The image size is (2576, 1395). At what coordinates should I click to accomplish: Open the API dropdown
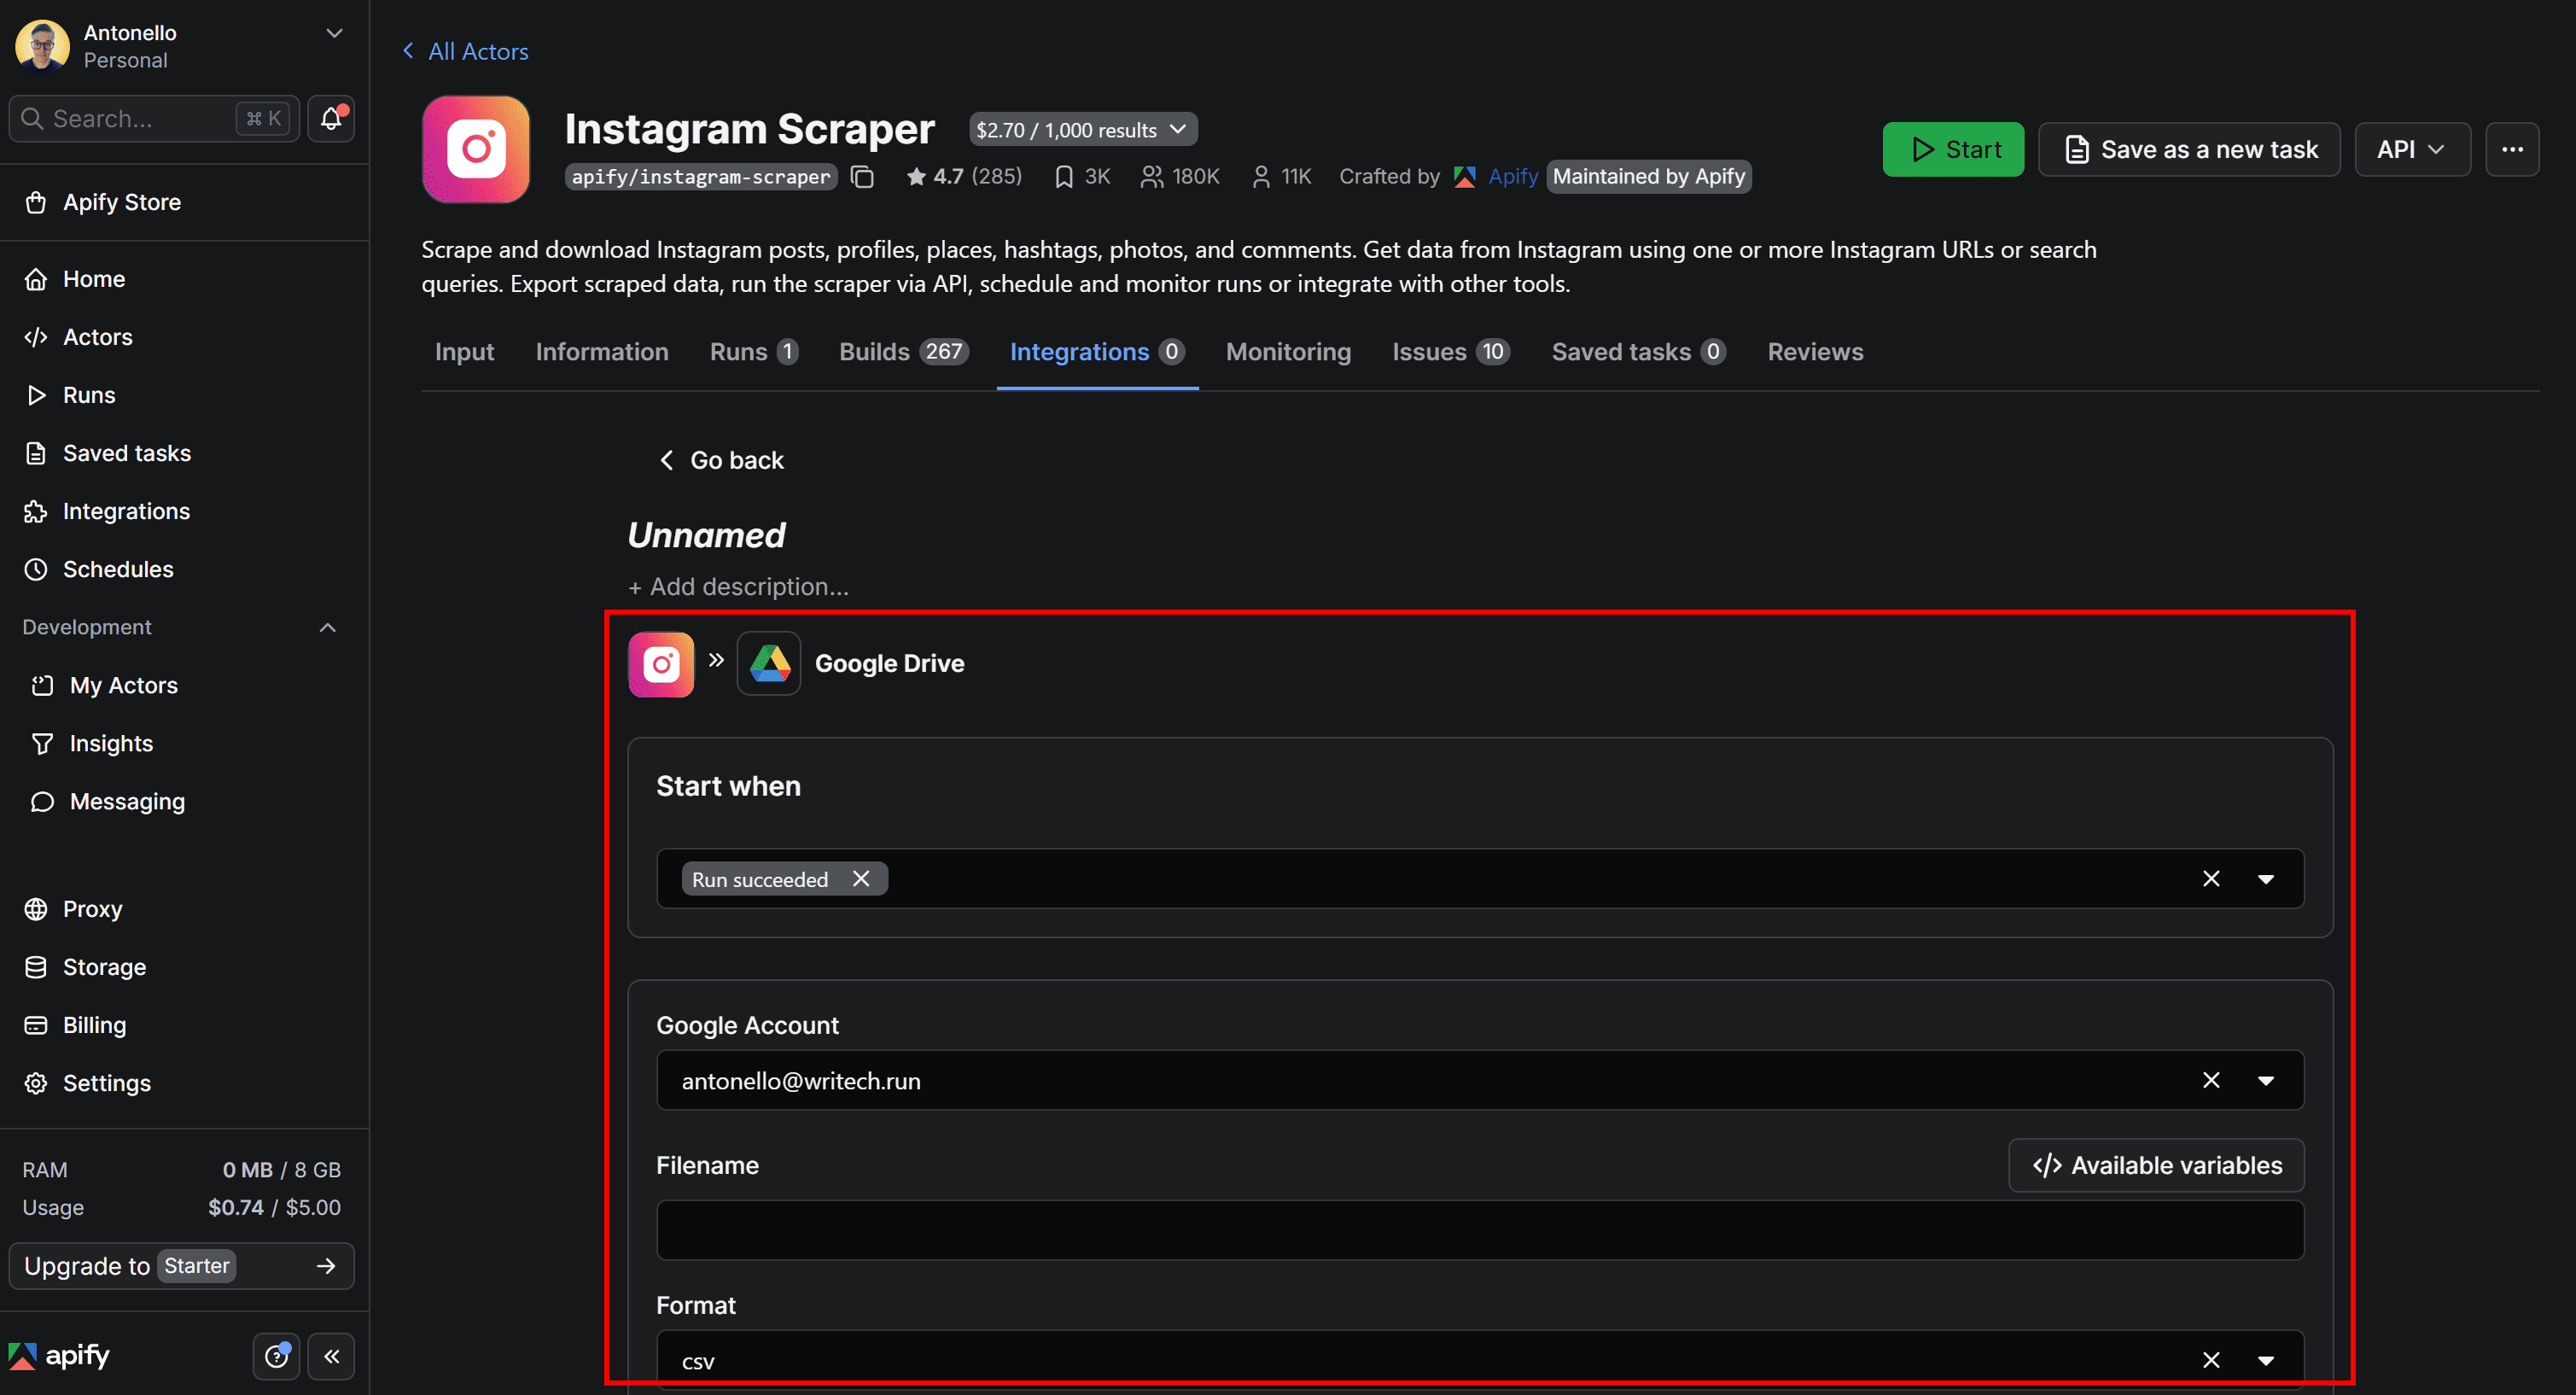(x=2412, y=149)
